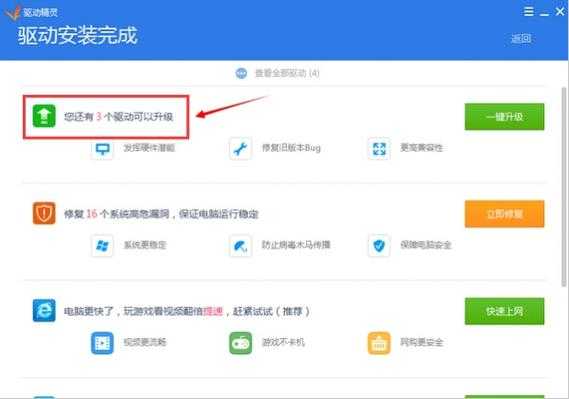This screenshot has width=569, height=399.
Task: Click the 游戏不卡机 label
Action: click(x=283, y=342)
